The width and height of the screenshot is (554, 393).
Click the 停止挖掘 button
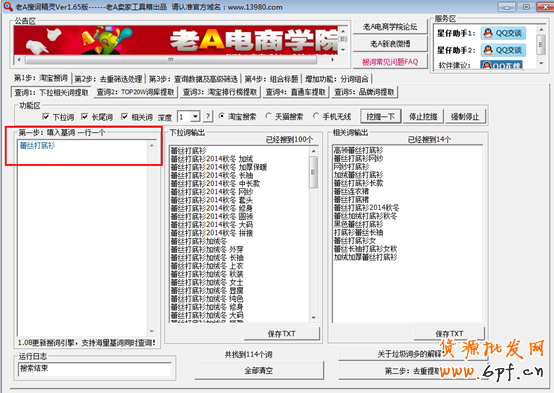tap(423, 116)
